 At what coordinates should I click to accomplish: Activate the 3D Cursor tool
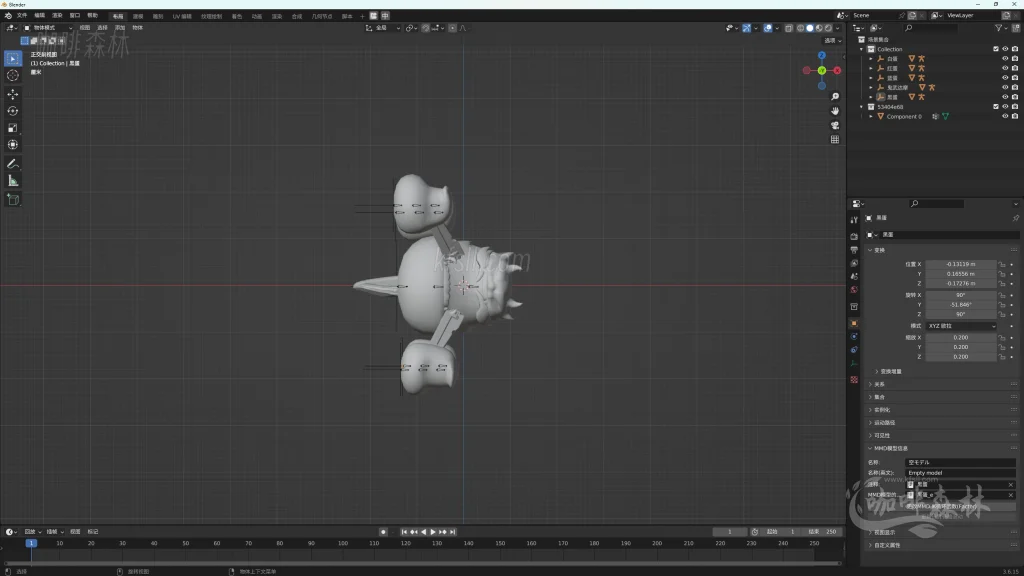click(13, 75)
